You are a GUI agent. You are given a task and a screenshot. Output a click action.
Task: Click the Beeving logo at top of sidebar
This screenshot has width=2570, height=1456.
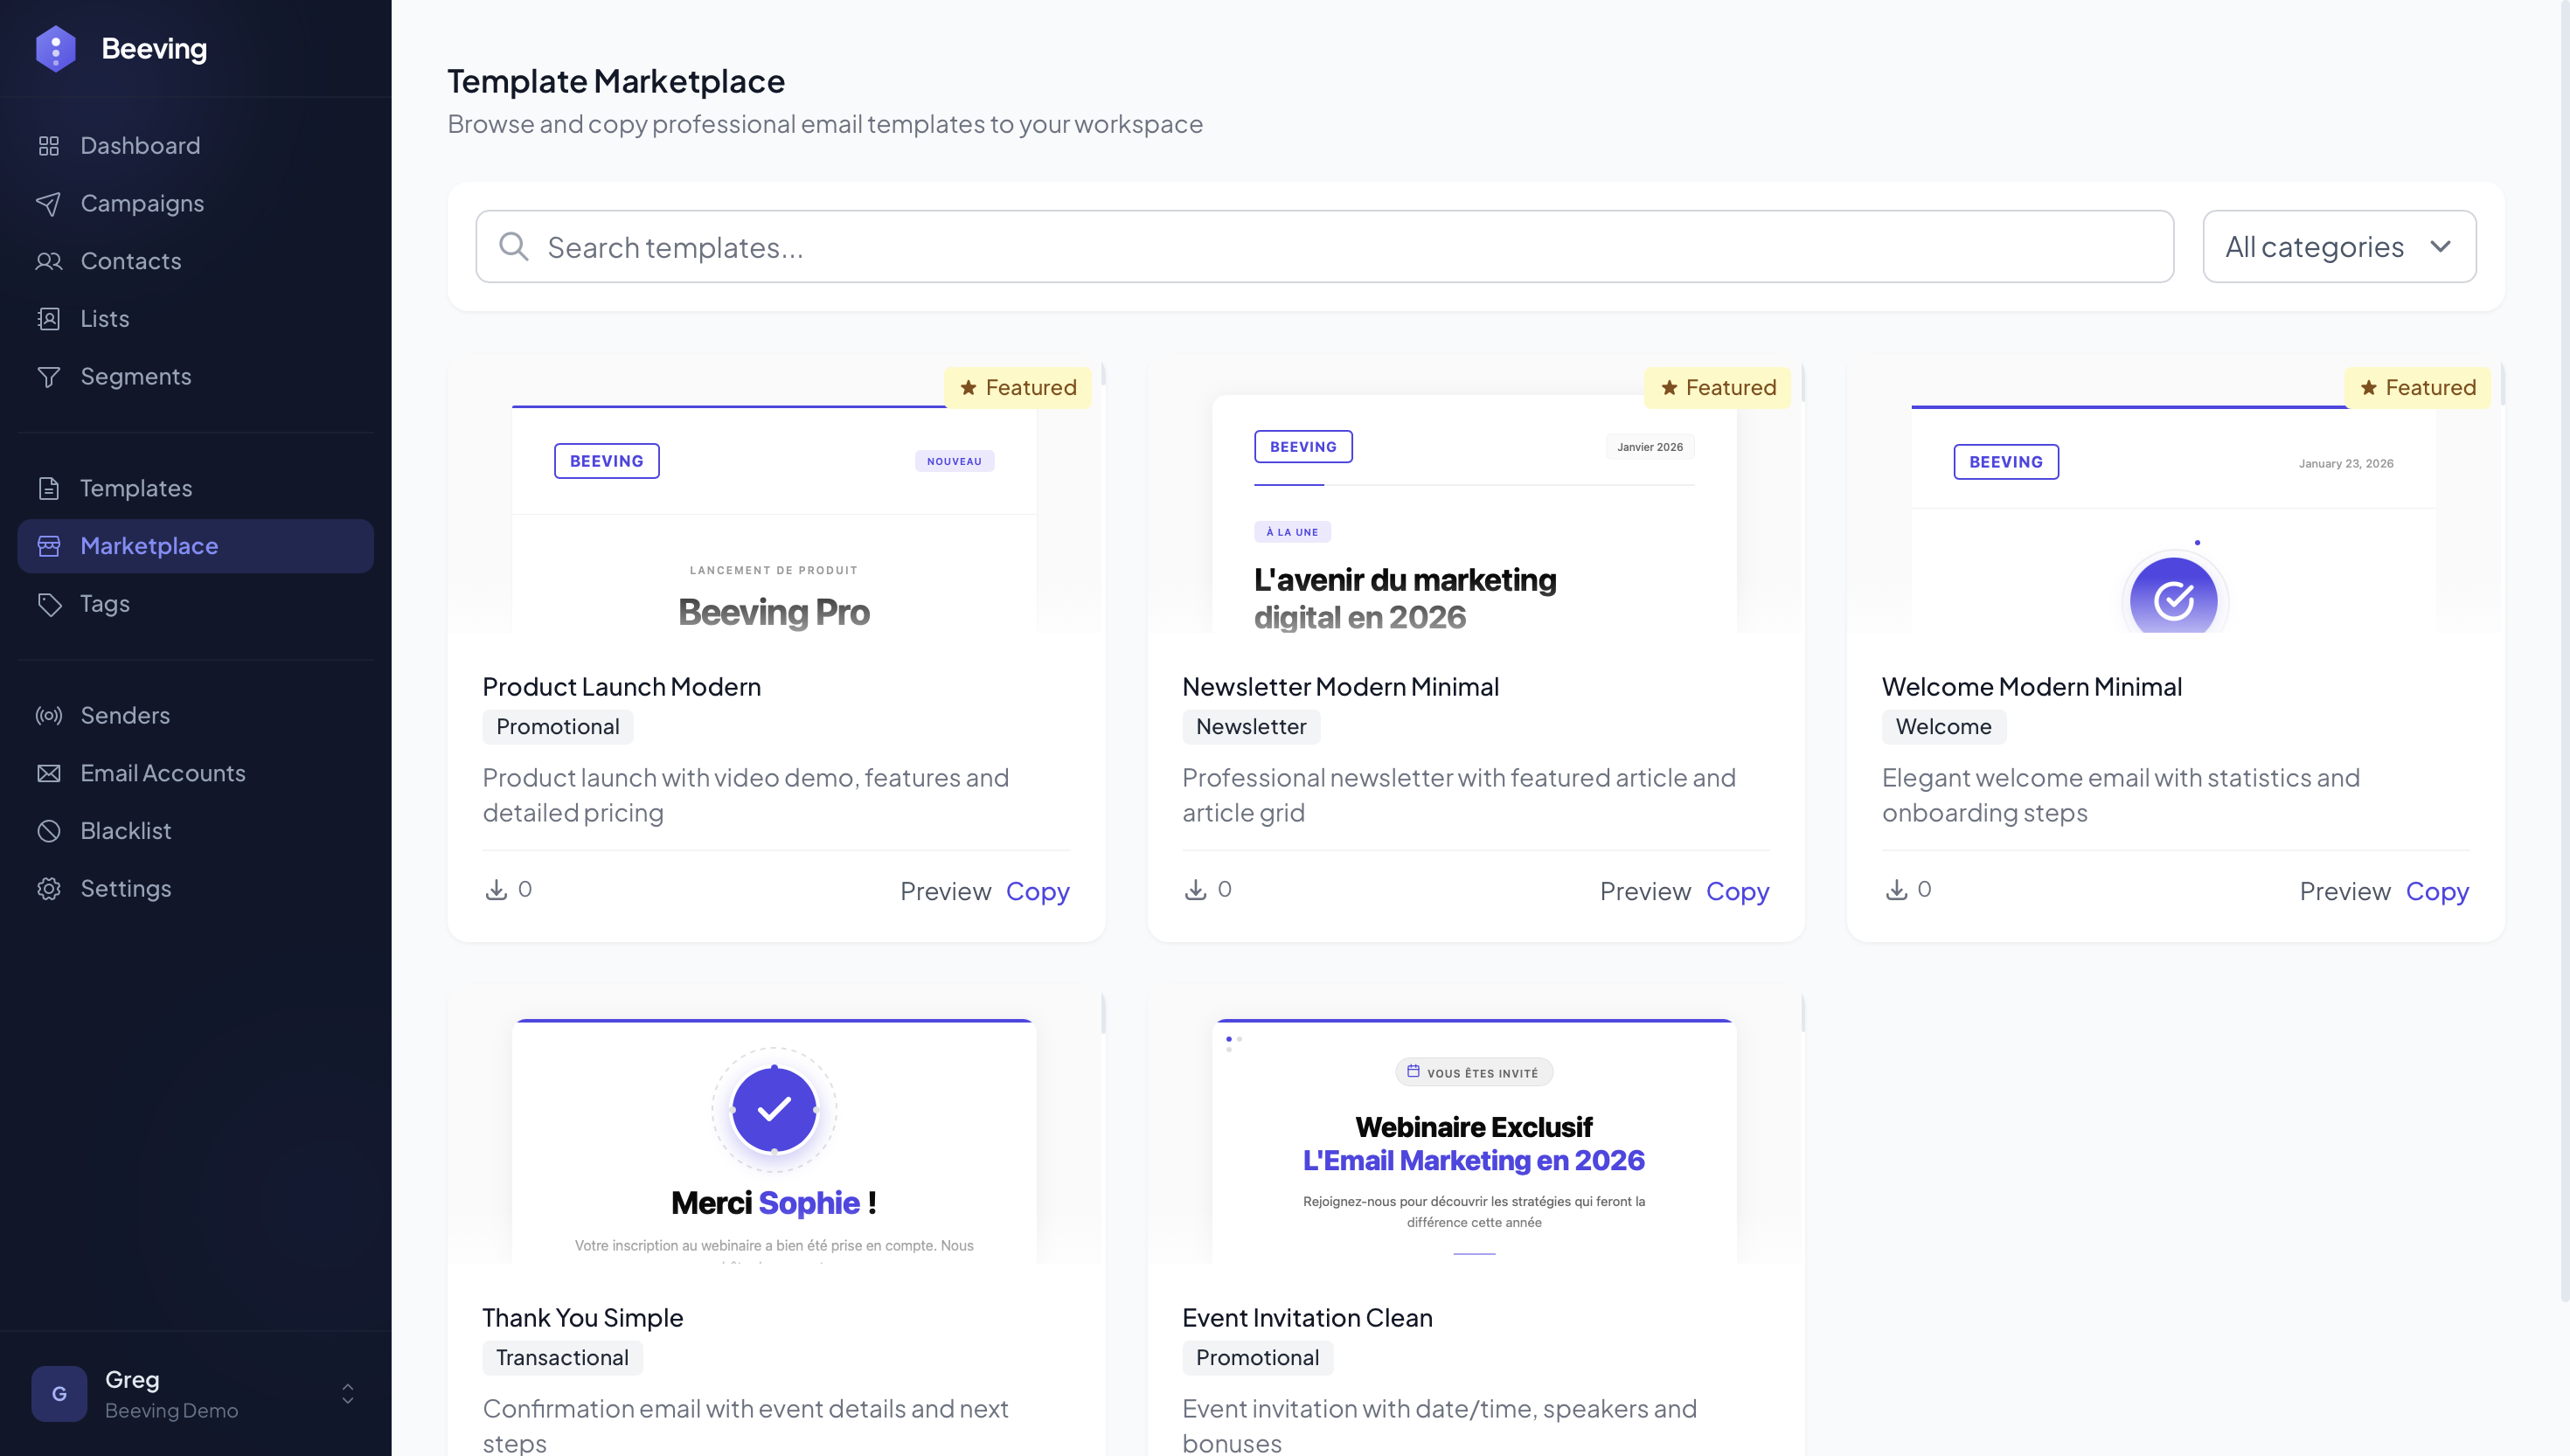[x=57, y=47]
